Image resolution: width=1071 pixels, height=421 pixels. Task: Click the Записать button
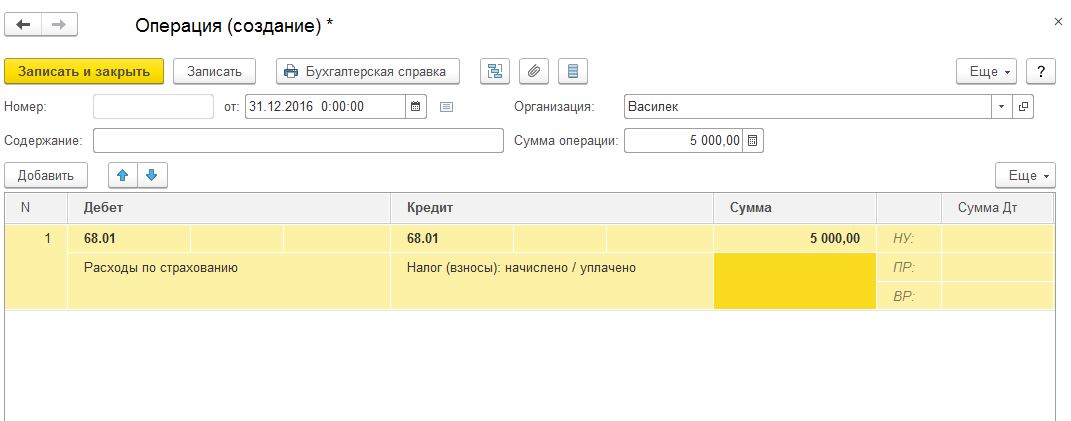click(215, 71)
